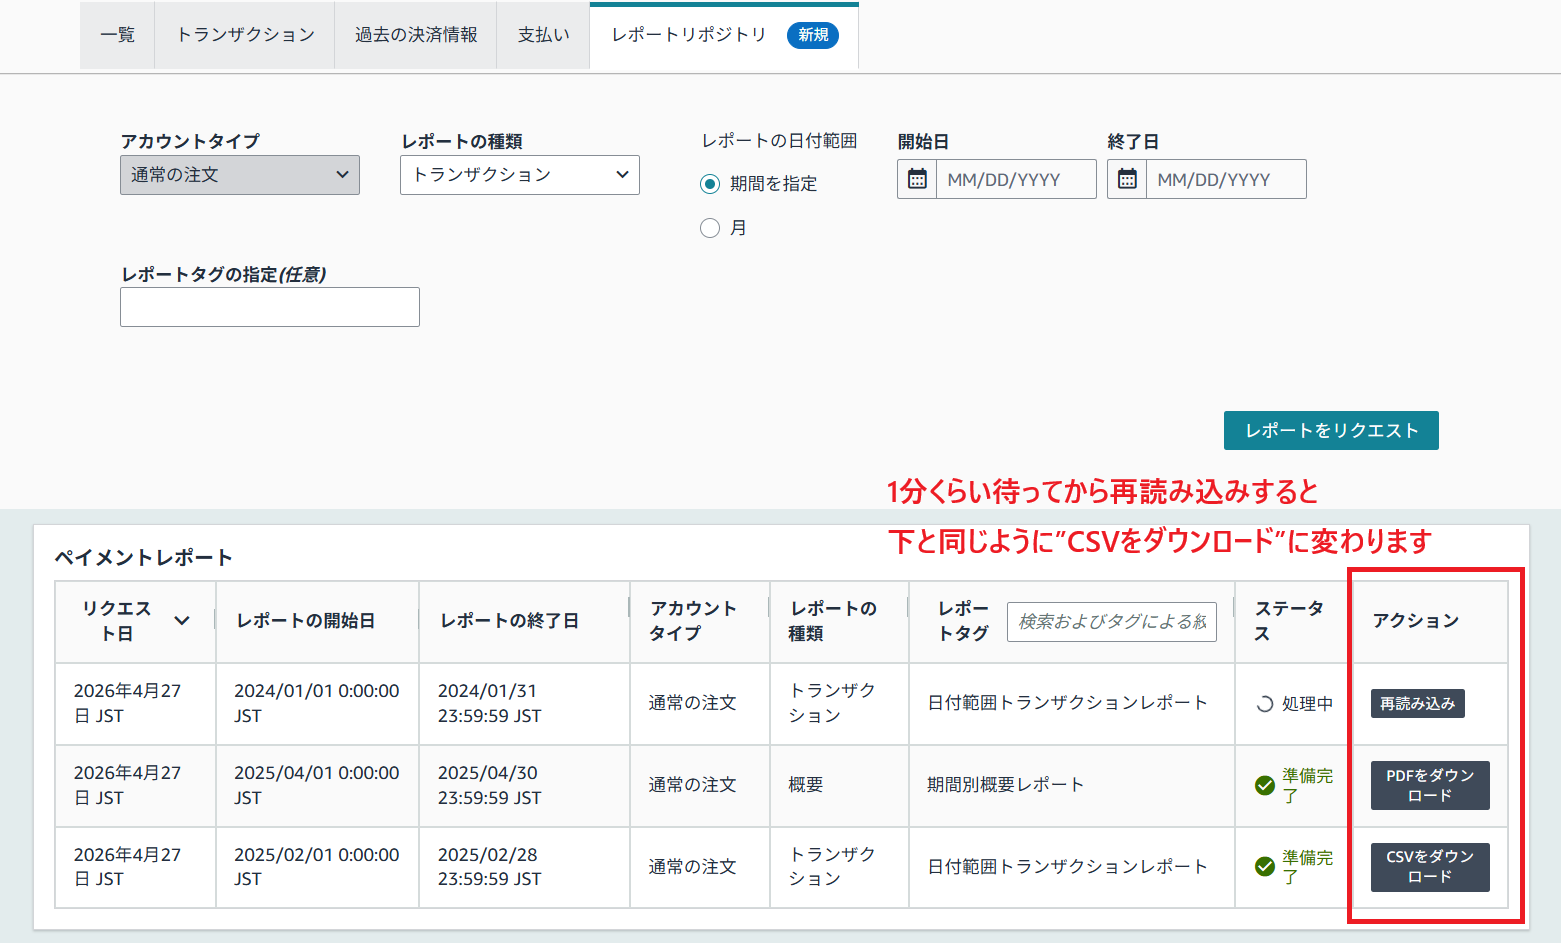Select the 月 radio button

tap(710, 228)
